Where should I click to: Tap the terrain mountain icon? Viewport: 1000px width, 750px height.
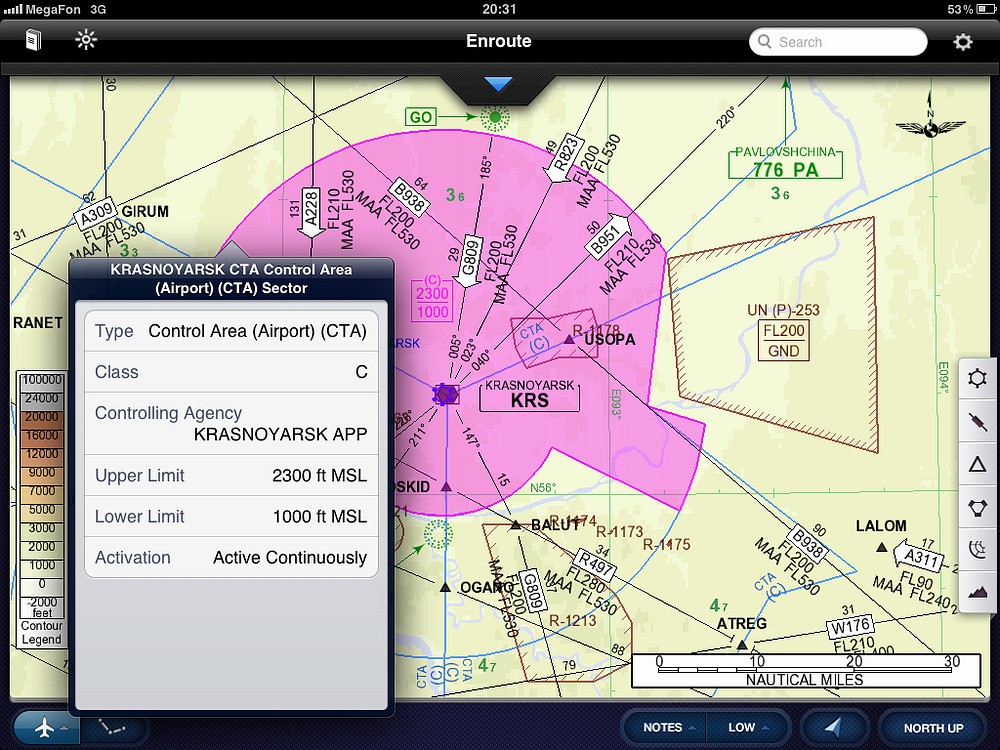coord(977,592)
